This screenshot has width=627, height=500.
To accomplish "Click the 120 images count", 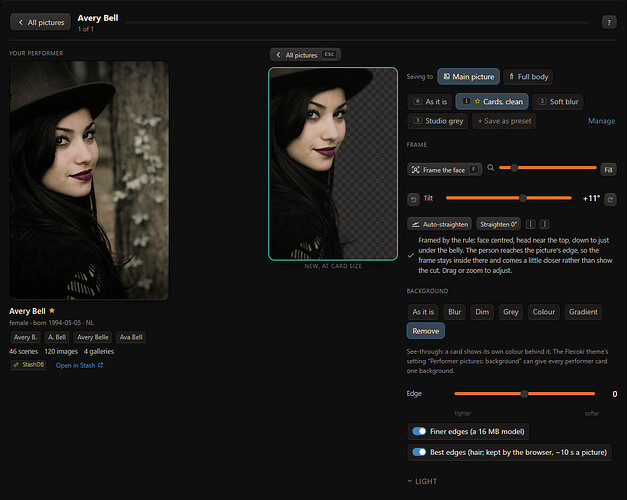I will (x=61, y=351).
